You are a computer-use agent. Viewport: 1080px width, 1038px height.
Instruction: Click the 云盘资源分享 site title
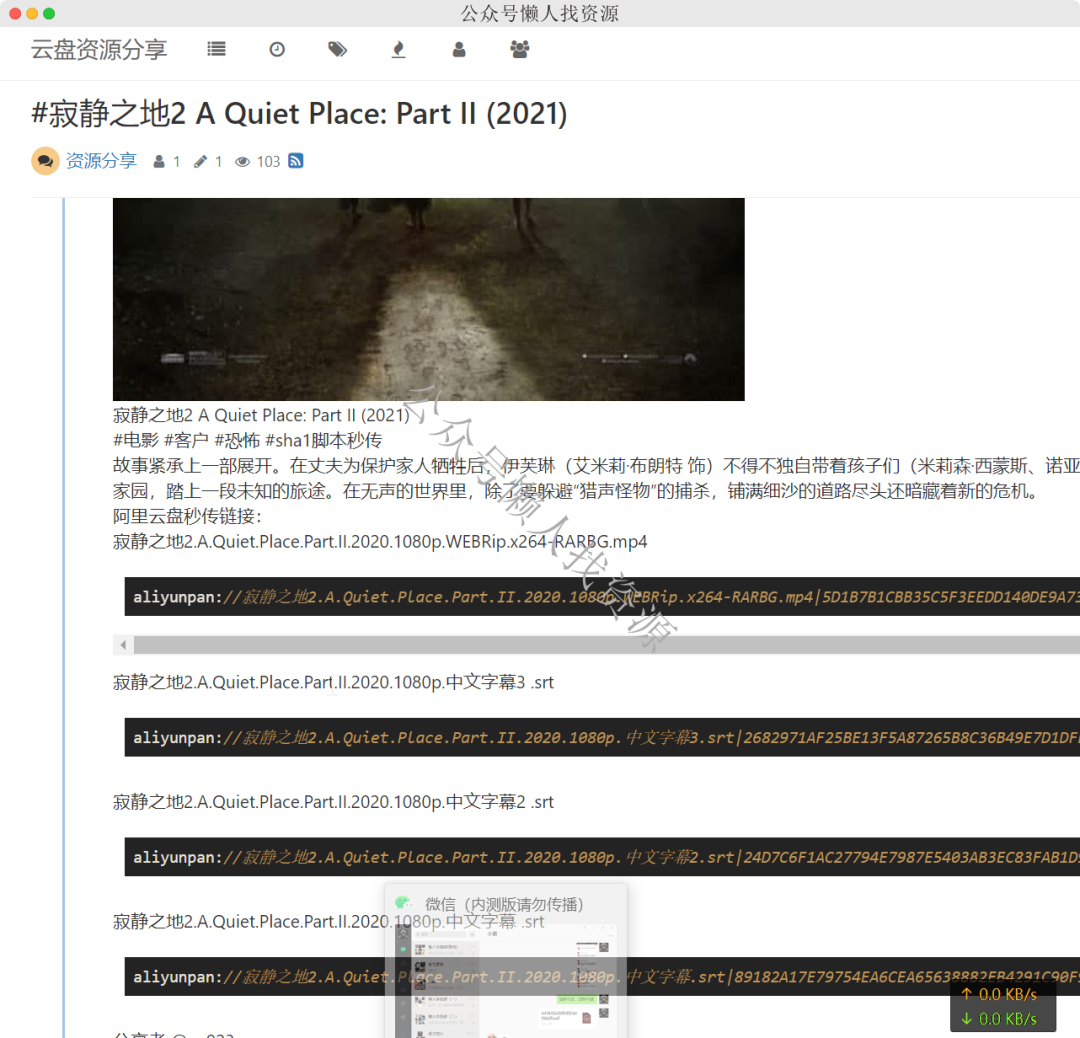tap(99, 50)
